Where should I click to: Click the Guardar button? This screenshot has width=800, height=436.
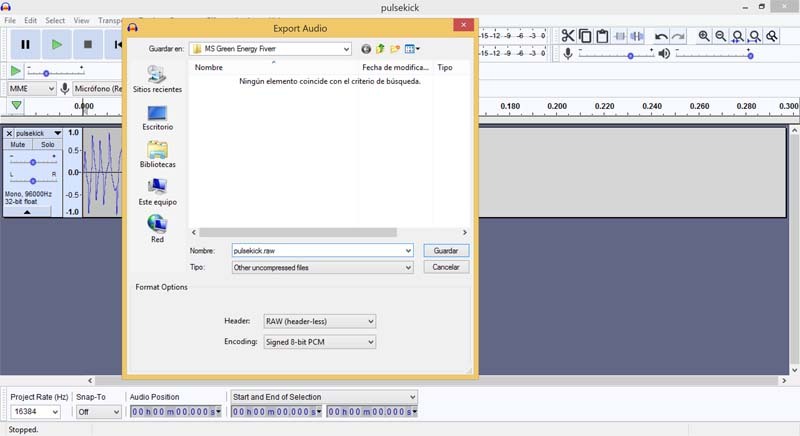(446, 251)
